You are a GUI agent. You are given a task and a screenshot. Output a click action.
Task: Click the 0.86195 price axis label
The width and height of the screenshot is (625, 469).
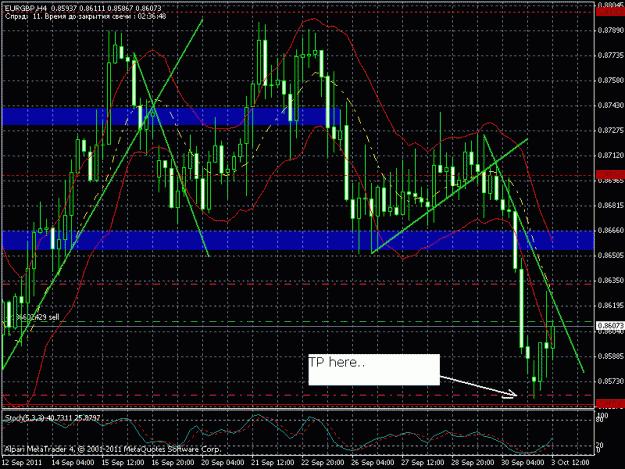610,305
